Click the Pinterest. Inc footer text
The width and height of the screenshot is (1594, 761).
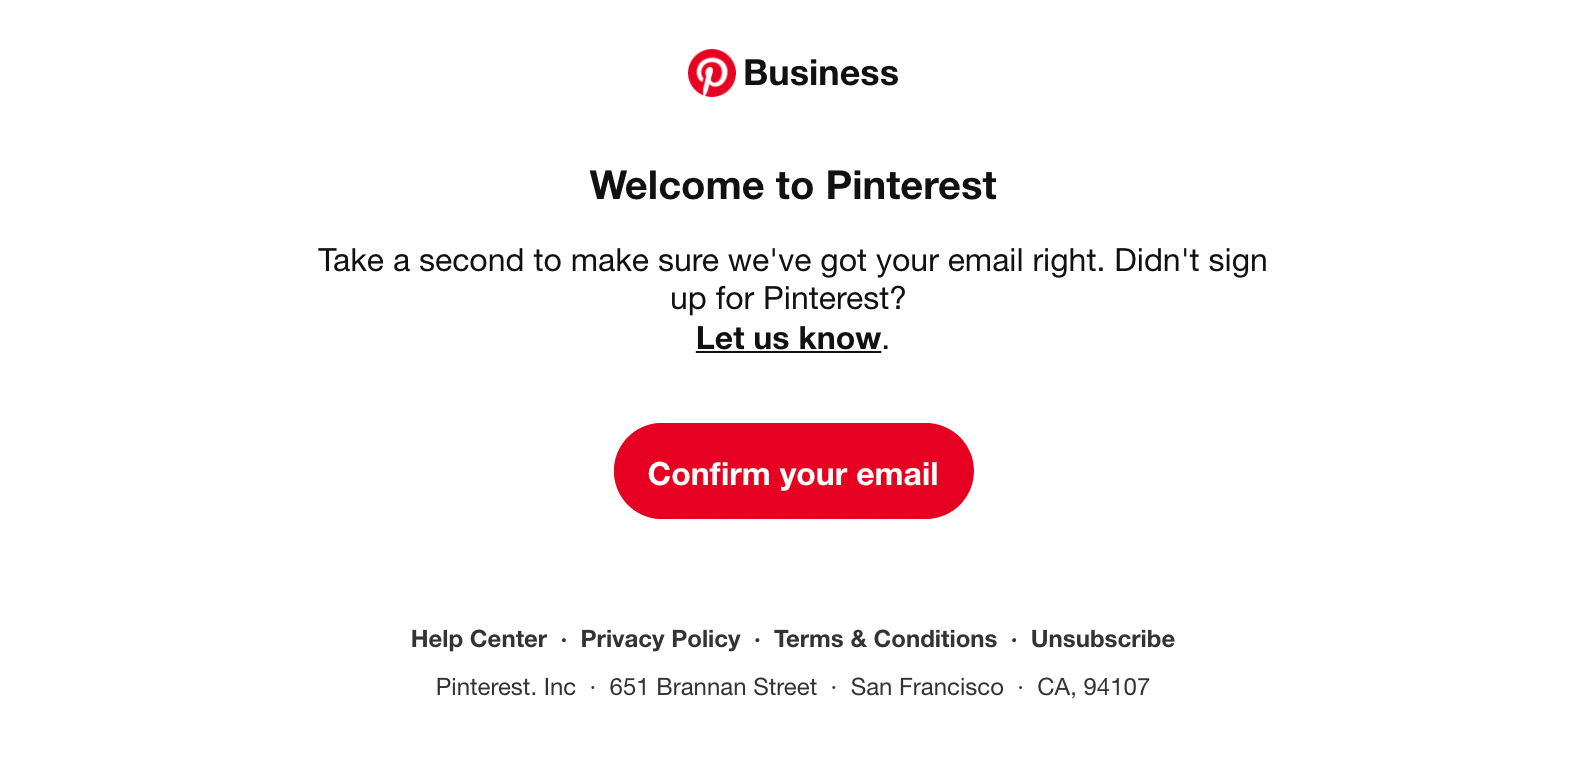506,687
